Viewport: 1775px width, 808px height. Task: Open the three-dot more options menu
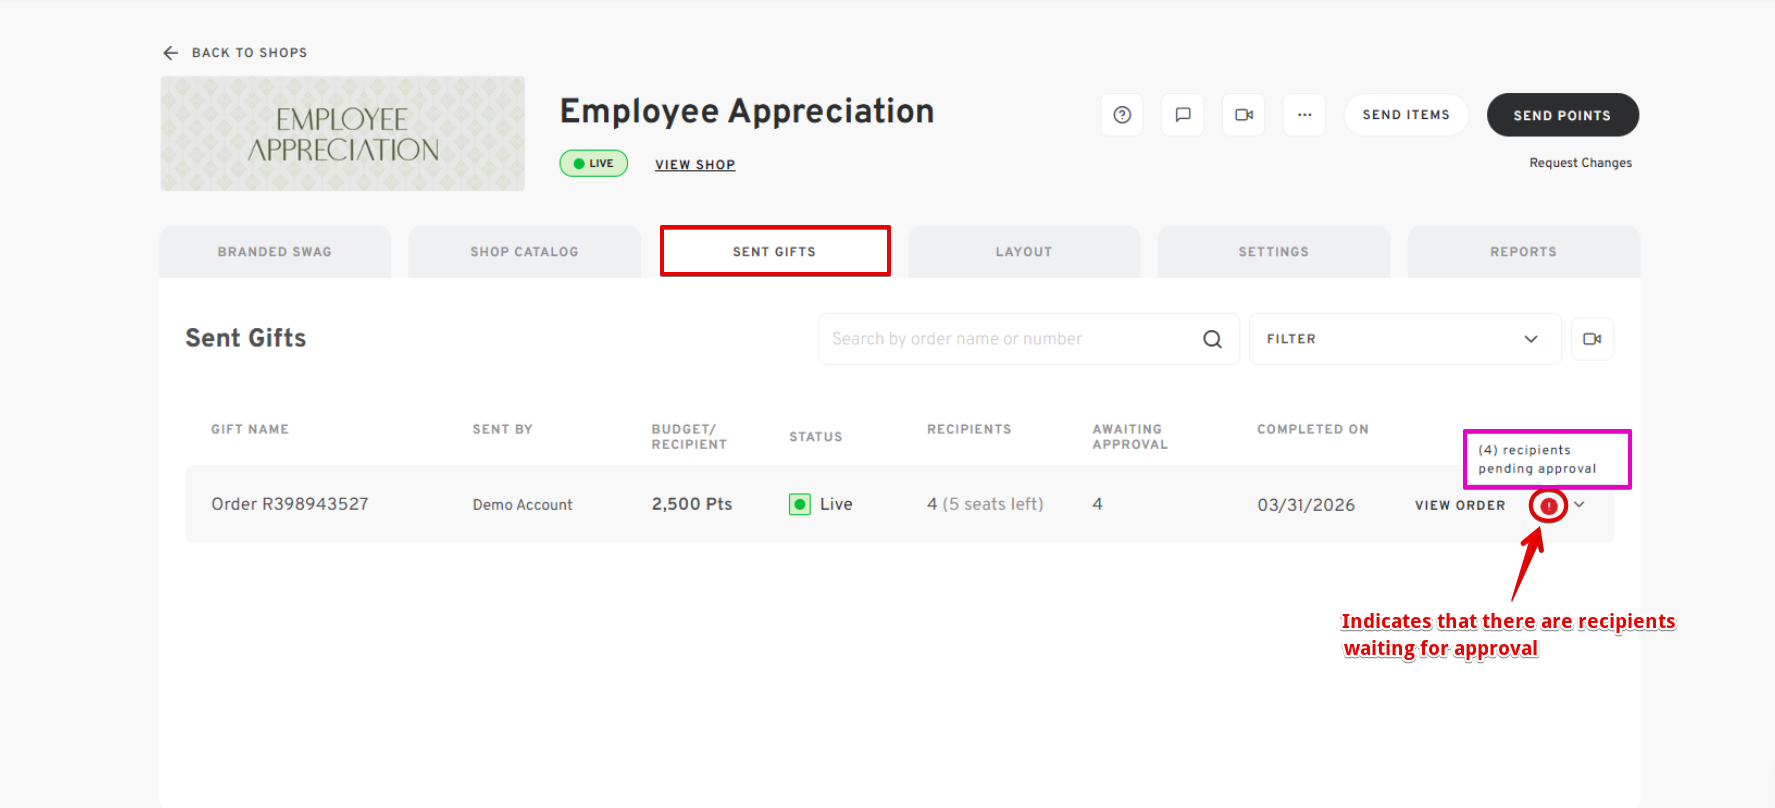[x=1304, y=115]
